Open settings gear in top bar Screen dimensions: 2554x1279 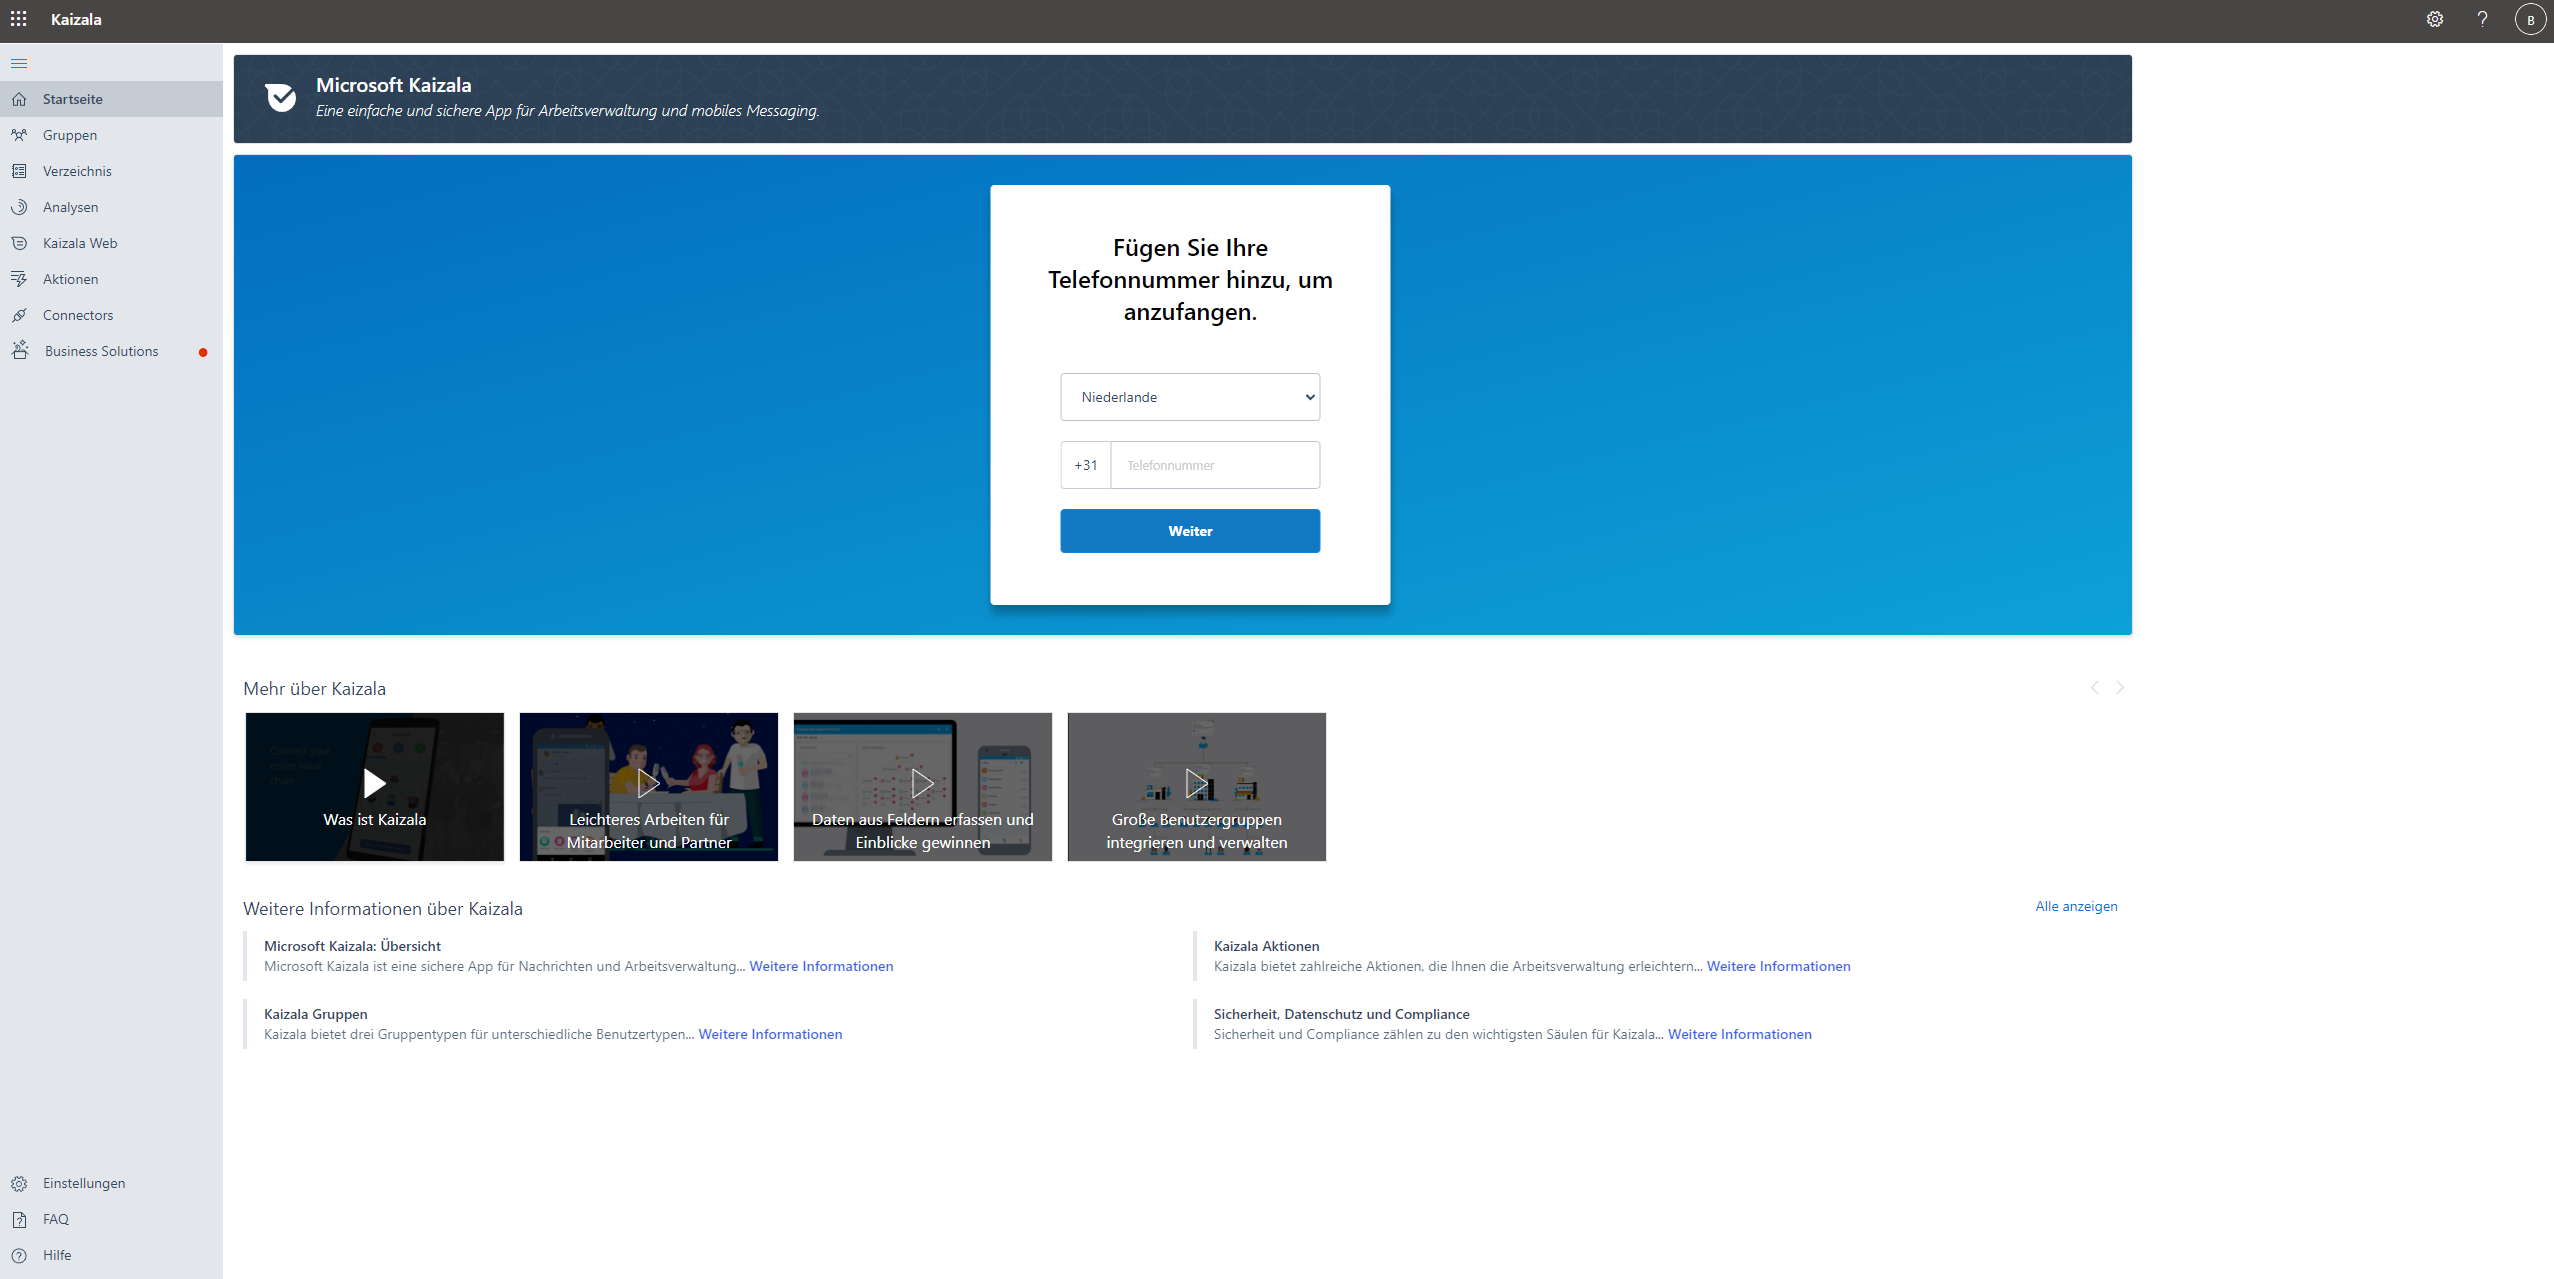point(2435,19)
